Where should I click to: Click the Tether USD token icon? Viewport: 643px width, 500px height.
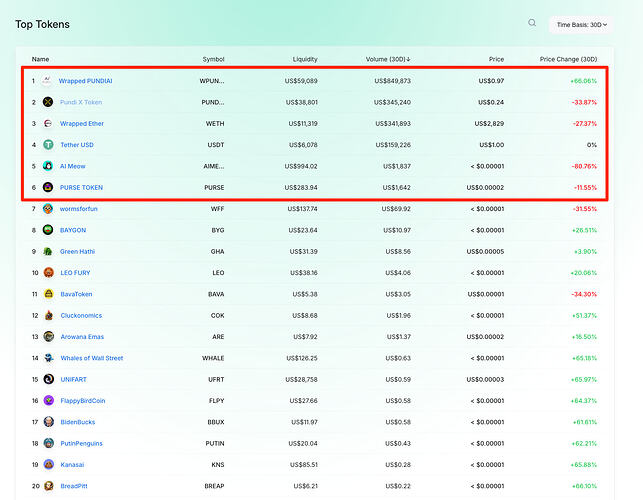pyautogui.click(x=47, y=145)
